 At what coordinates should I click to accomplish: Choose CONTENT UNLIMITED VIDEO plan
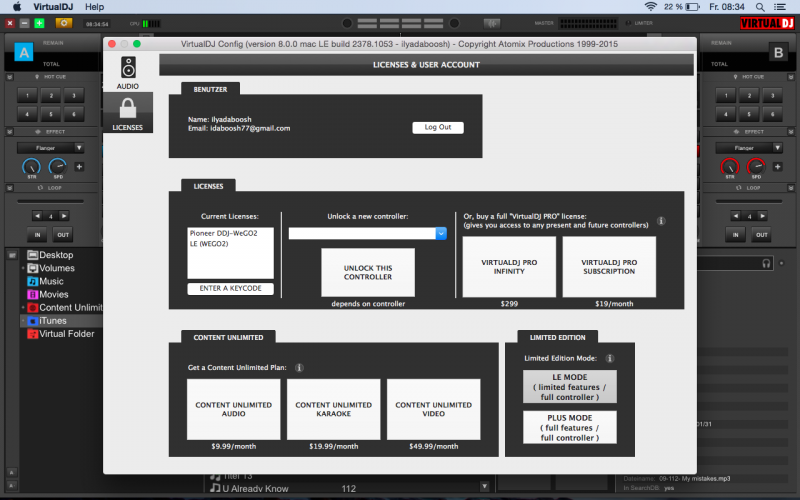click(433, 409)
